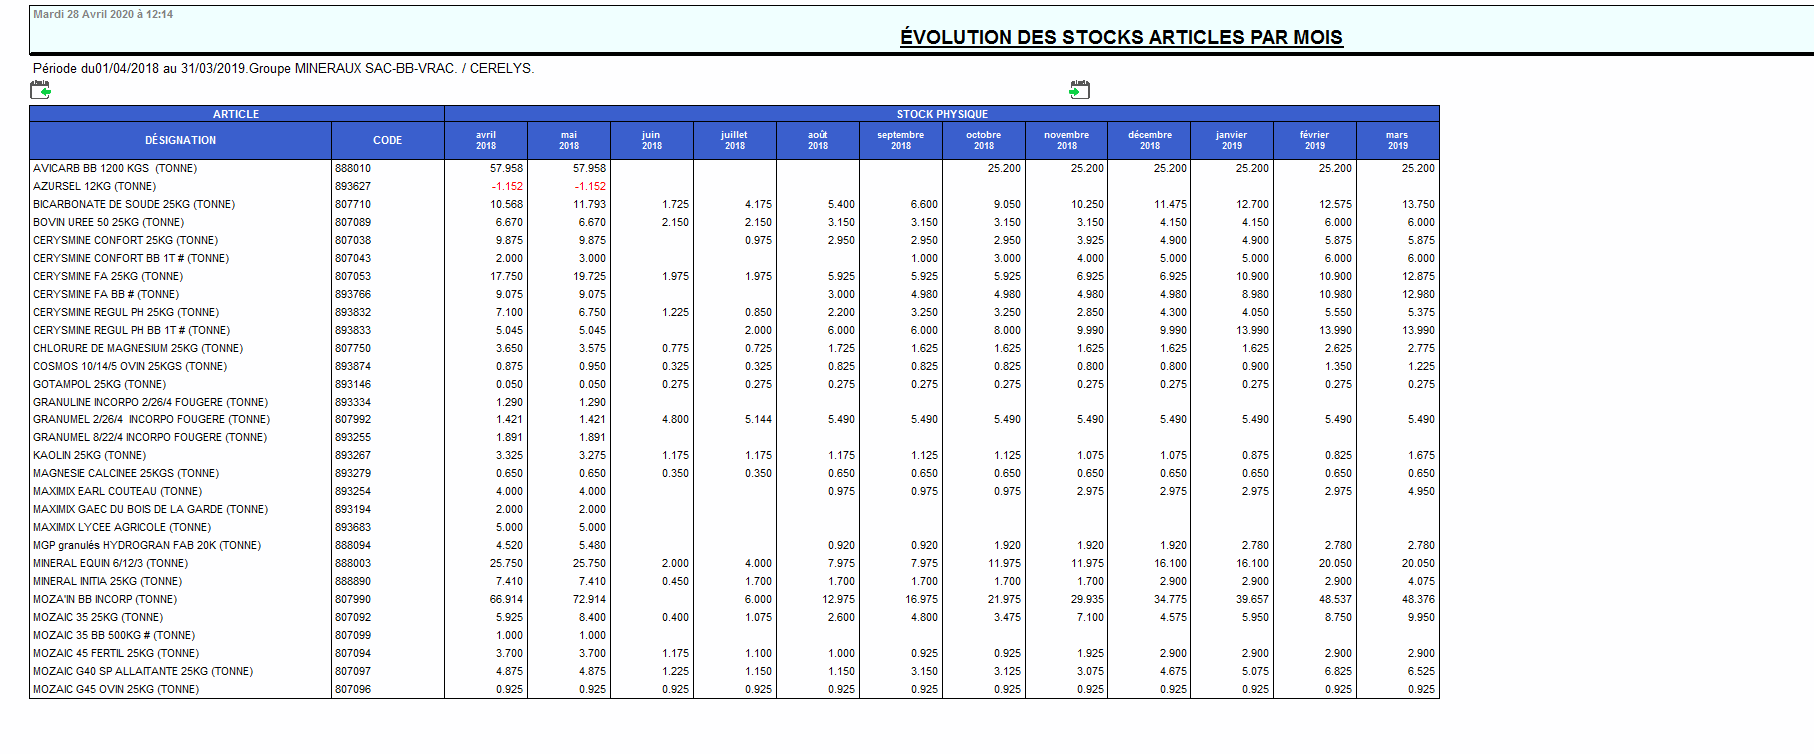
Task: Click the 'avril 2018' column header
Action: (486, 140)
